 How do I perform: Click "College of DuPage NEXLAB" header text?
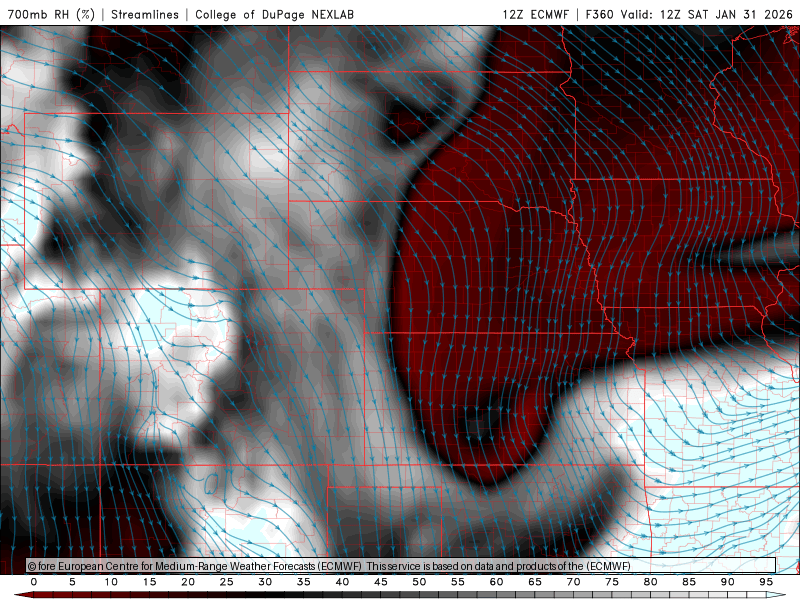pyautogui.click(x=274, y=14)
